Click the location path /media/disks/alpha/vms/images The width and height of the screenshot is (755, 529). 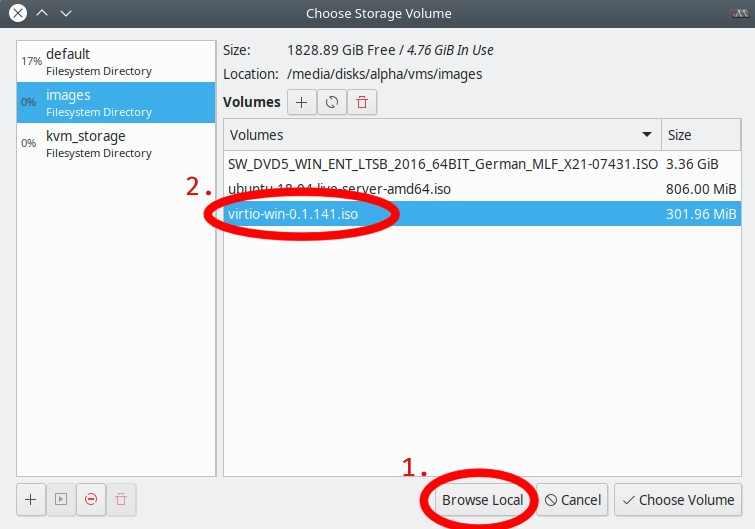(x=384, y=74)
